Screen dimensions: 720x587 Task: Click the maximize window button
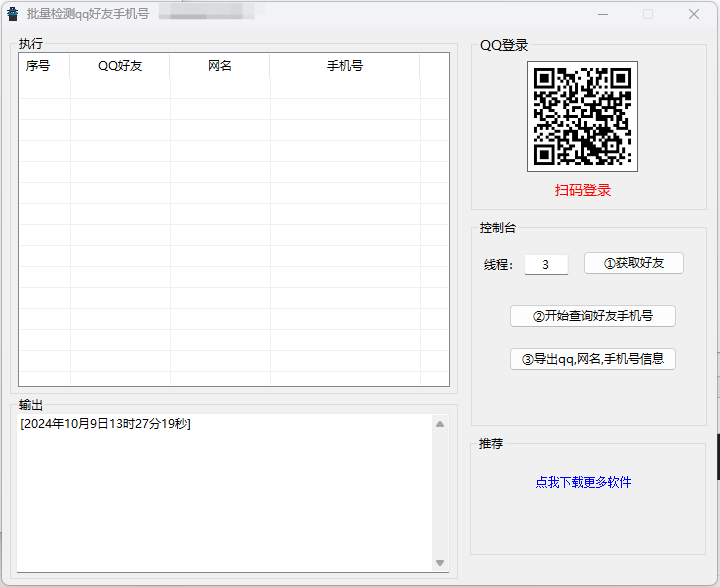(647, 14)
